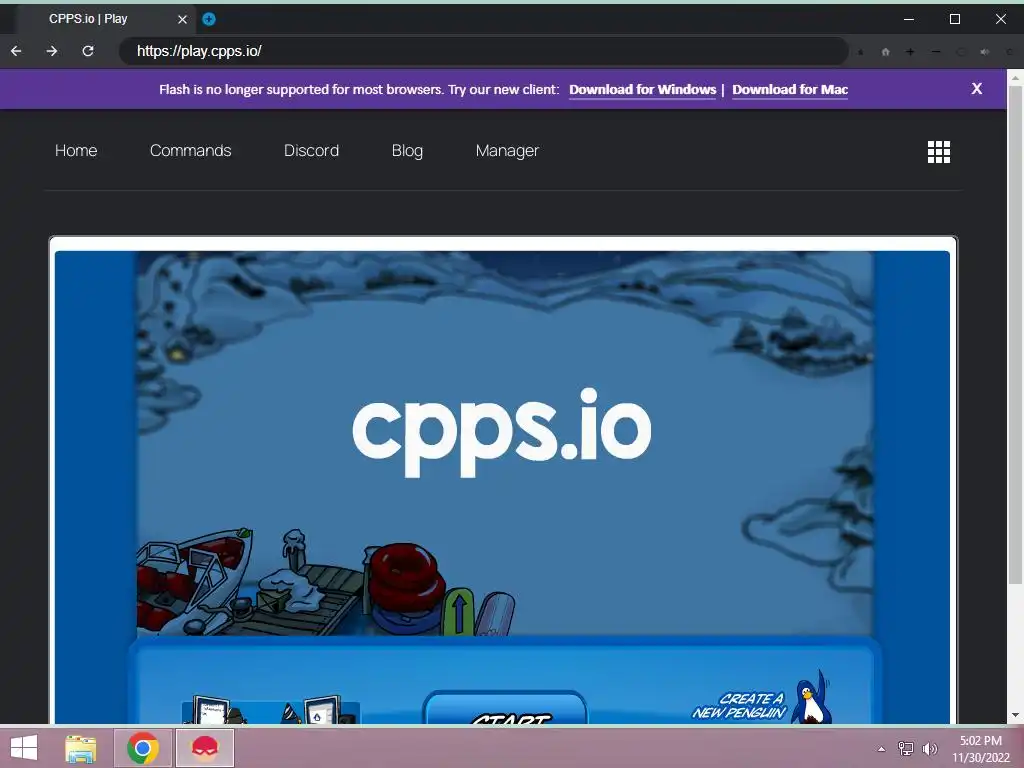
Task: Zoom in with the plus icon
Action: 910,52
